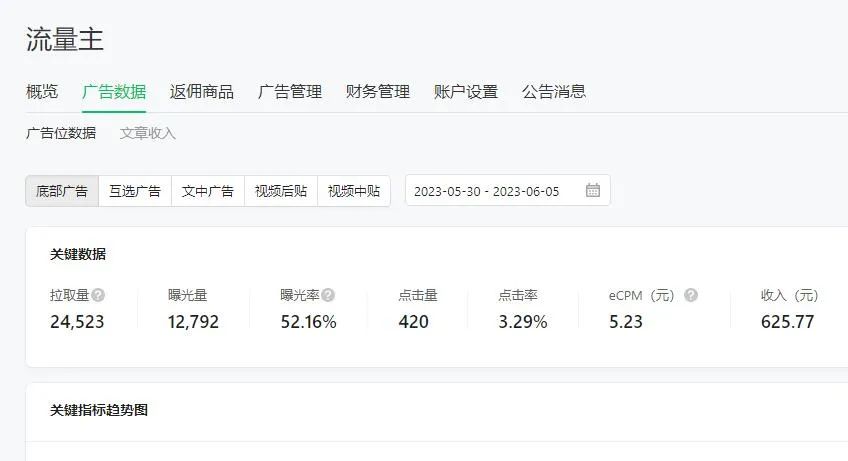Click help icon next to 拉取量
Image resolution: width=848 pixels, height=461 pixels.
coord(98,295)
